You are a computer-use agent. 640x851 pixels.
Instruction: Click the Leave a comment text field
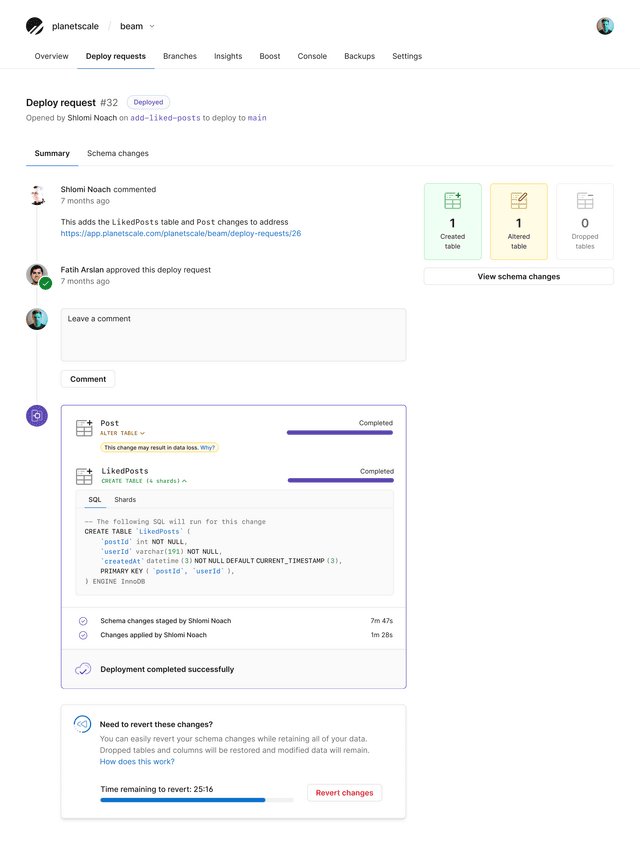[x=232, y=335]
